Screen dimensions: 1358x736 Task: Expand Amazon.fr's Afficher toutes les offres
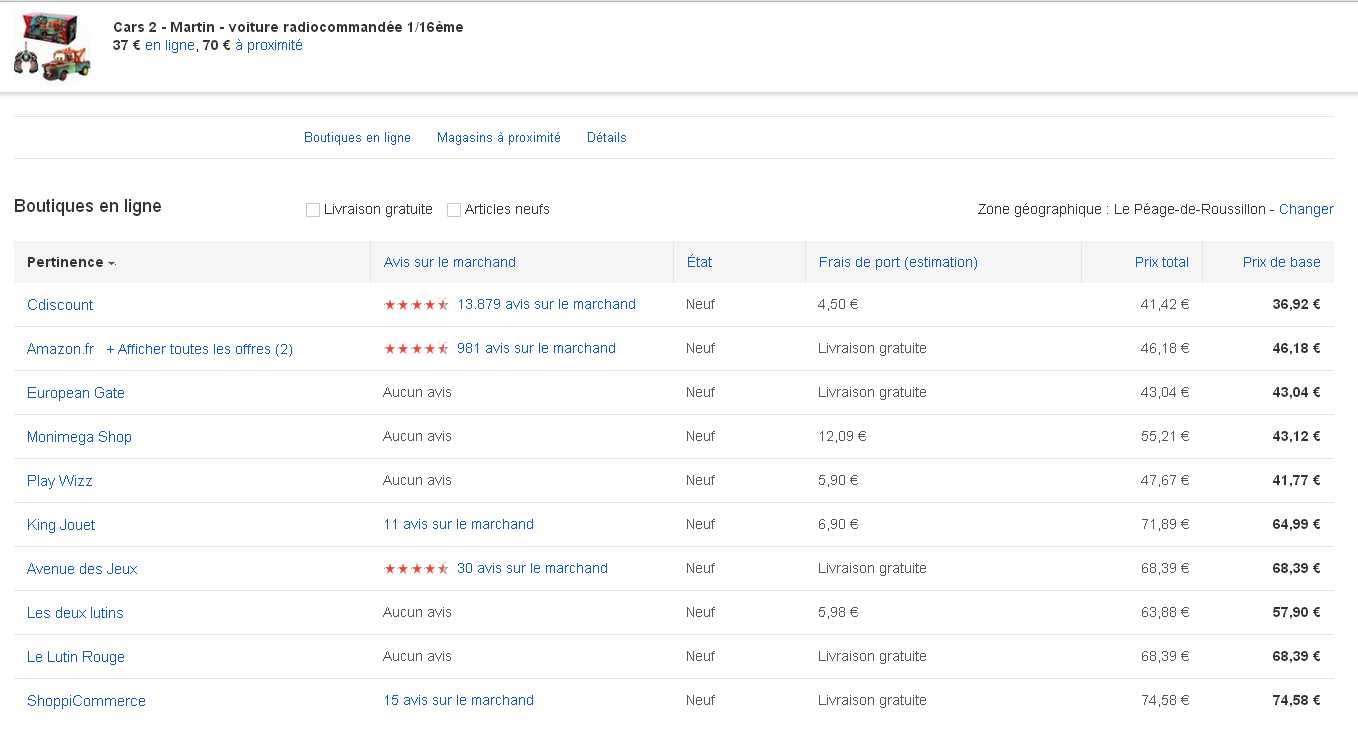coord(199,349)
